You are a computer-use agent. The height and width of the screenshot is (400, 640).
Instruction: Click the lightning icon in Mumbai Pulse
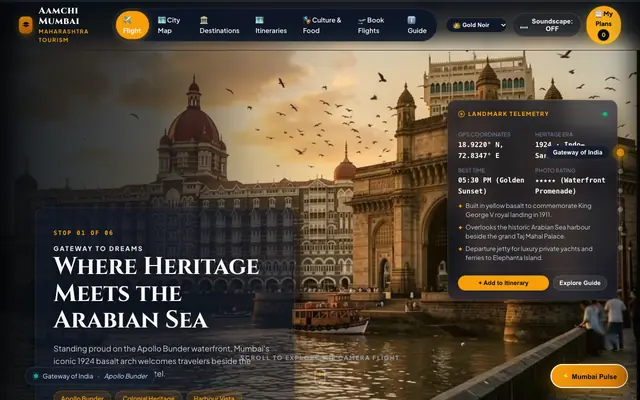(566, 376)
